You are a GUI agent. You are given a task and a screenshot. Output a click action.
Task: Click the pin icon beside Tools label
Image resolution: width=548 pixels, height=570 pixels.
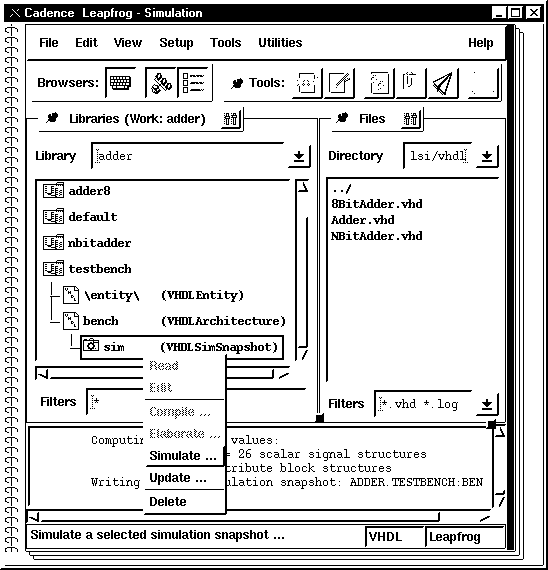[237, 83]
